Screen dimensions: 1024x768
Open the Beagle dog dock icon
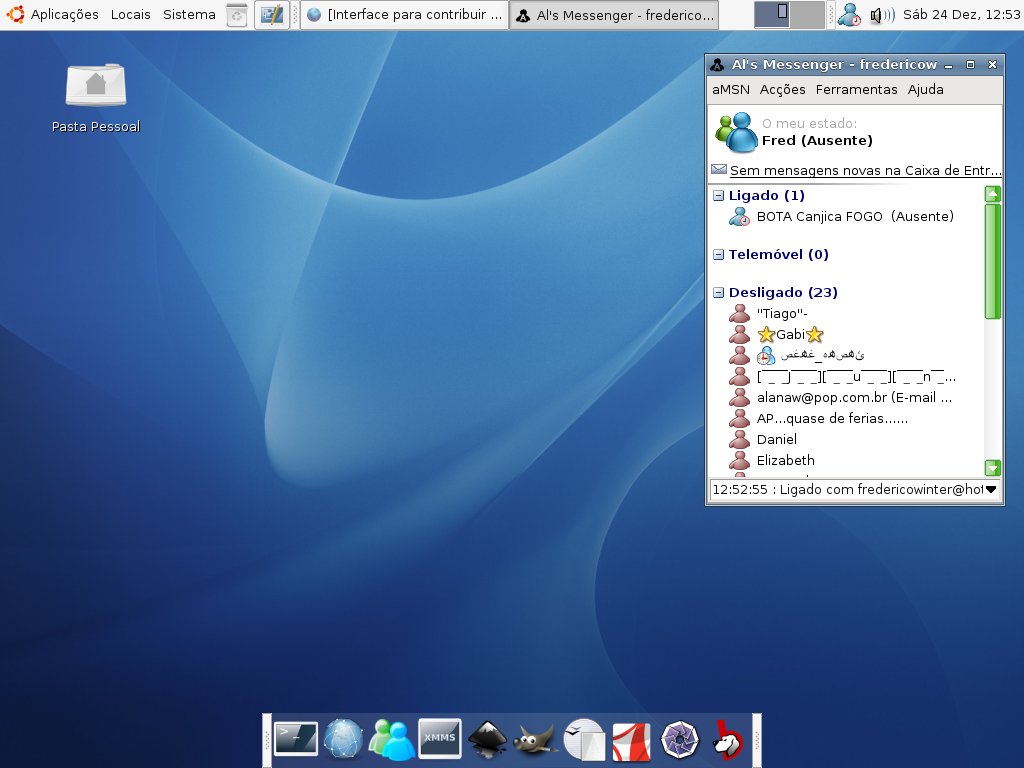tap(727, 740)
